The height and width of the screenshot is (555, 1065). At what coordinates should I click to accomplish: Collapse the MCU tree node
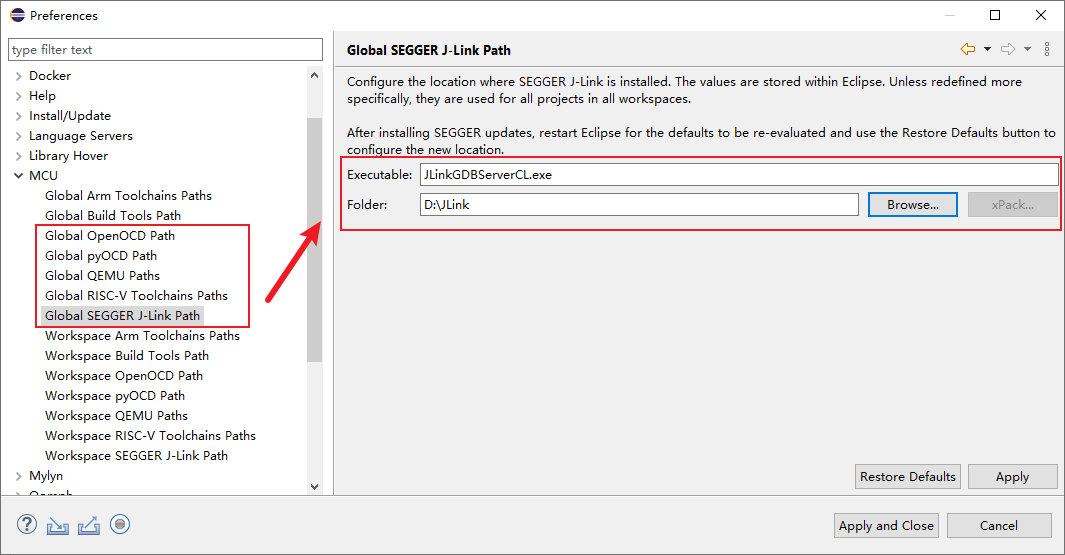click(x=18, y=176)
